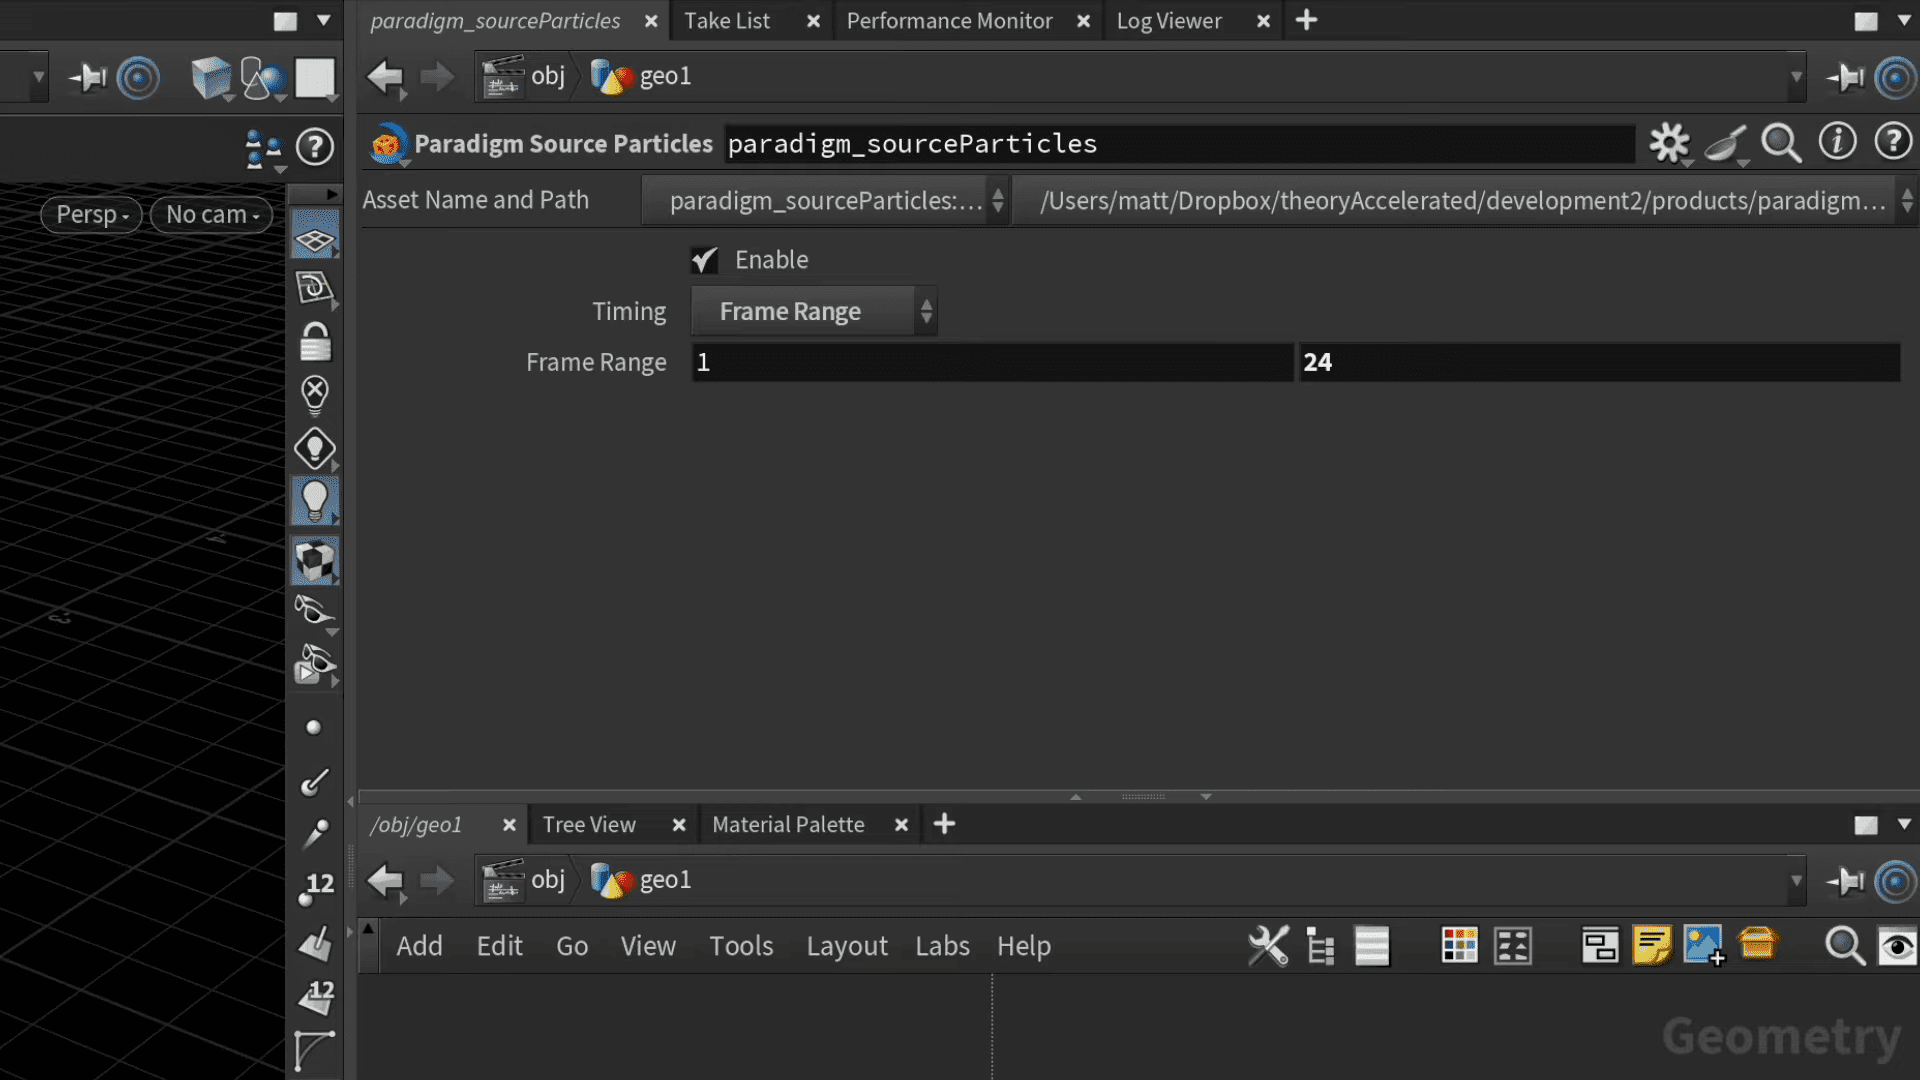Open Material Palette tab
This screenshot has height=1080, width=1920.
788,825
